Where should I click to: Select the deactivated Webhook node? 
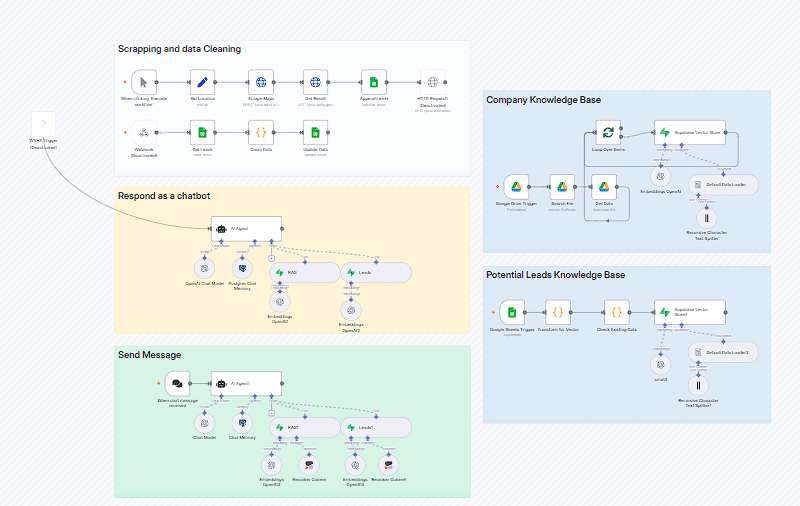tap(144, 132)
